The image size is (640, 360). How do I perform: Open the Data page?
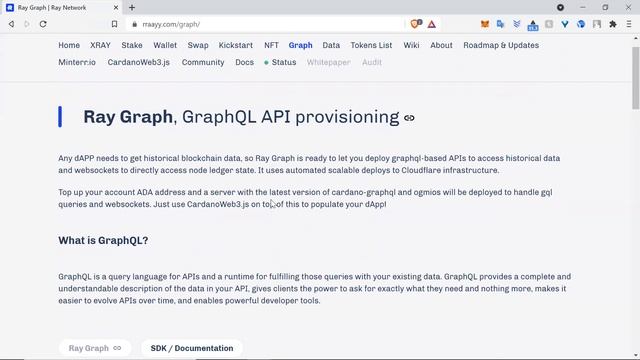[331, 45]
